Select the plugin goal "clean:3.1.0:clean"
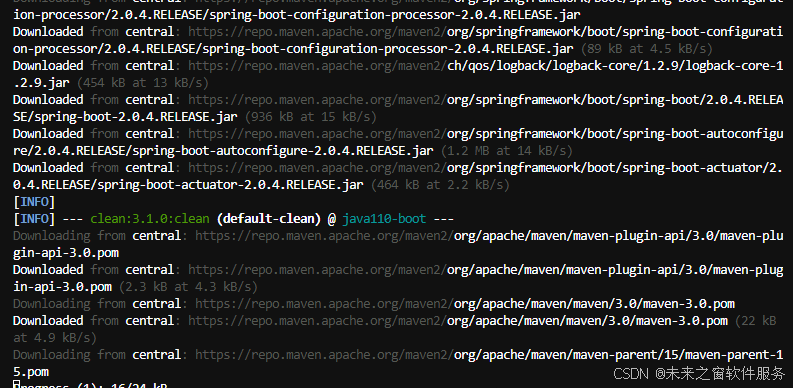Viewport: 793px width, 388px height. [x=150, y=219]
